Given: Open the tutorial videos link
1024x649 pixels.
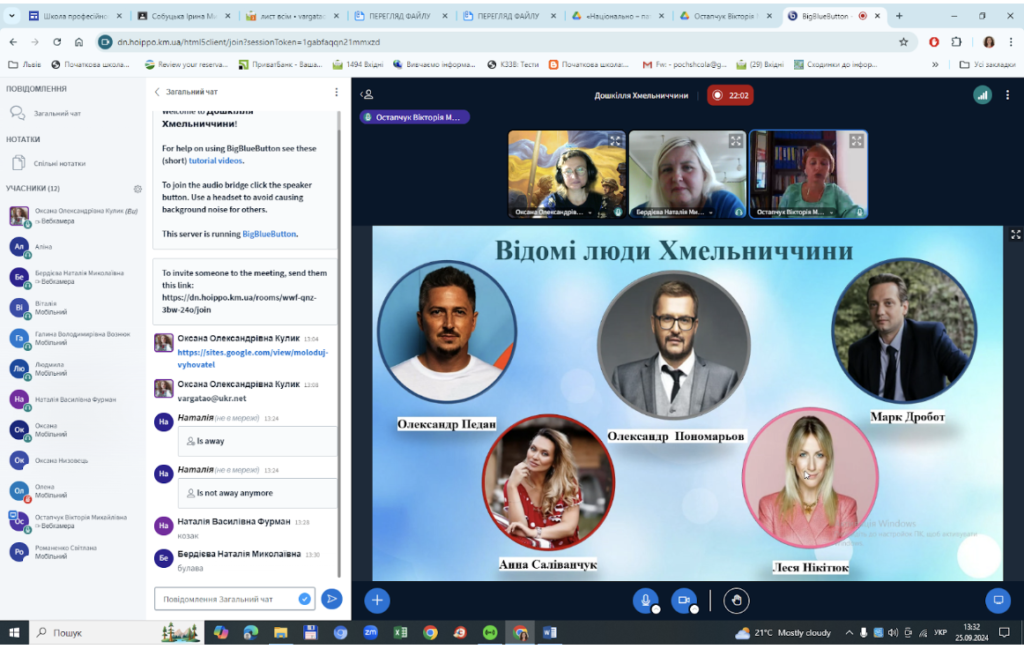Looking at the screenshot, I should tap(216, 161).
